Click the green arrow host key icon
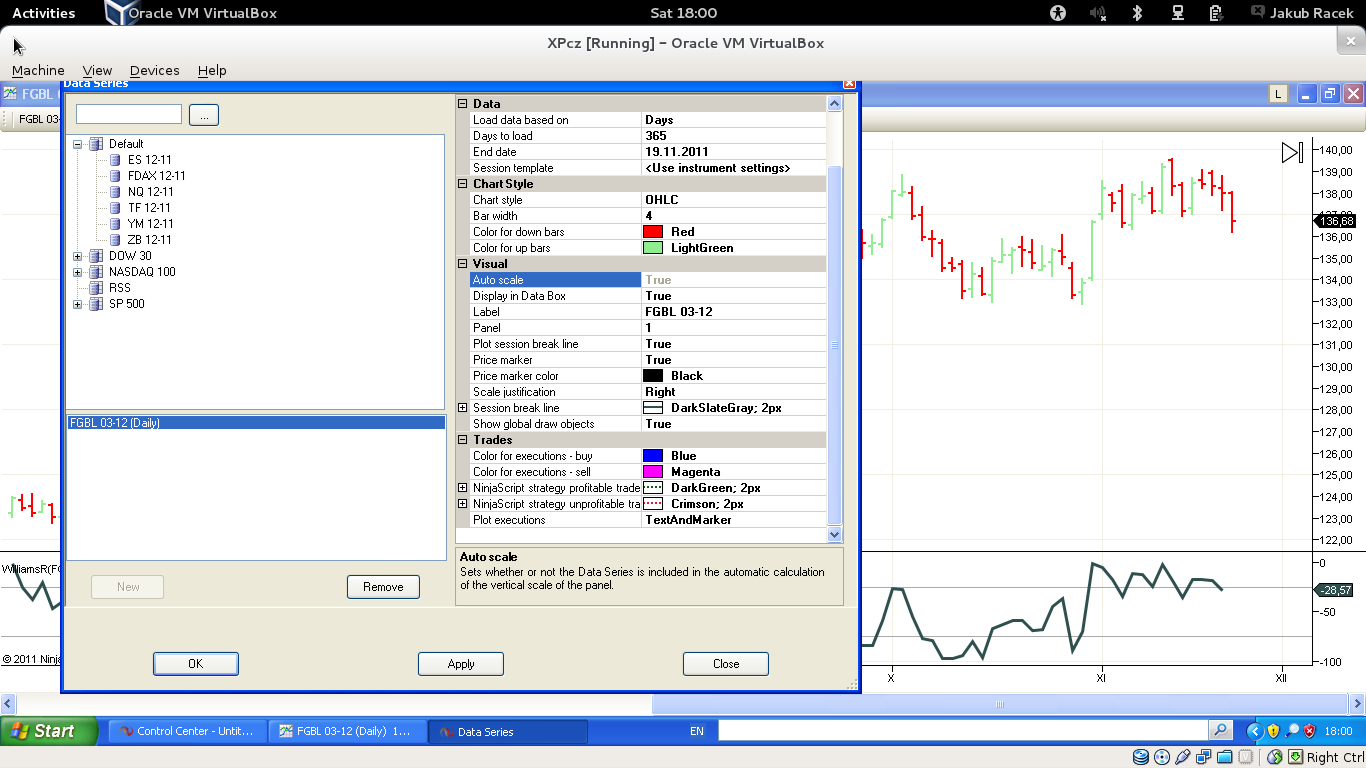 point(1296,757)
